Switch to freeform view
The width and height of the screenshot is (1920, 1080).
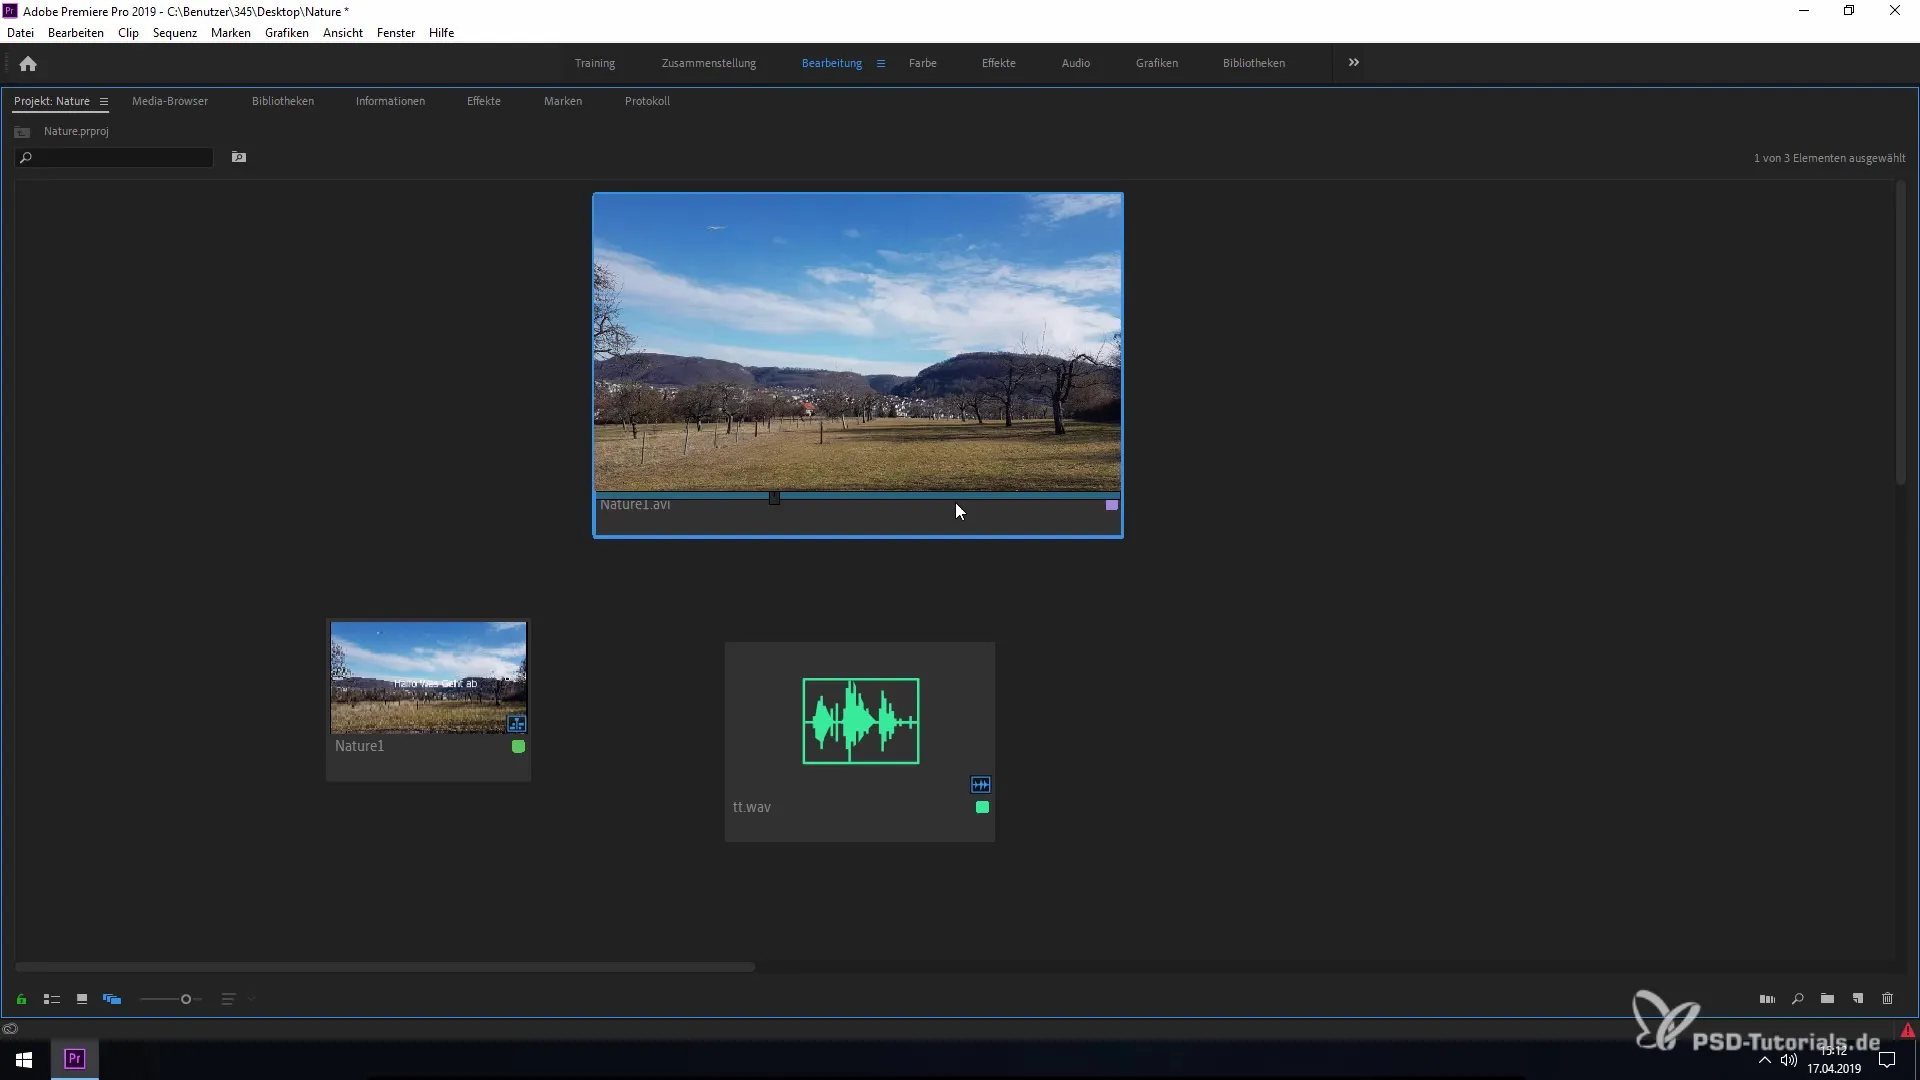[x=112, y=999]
